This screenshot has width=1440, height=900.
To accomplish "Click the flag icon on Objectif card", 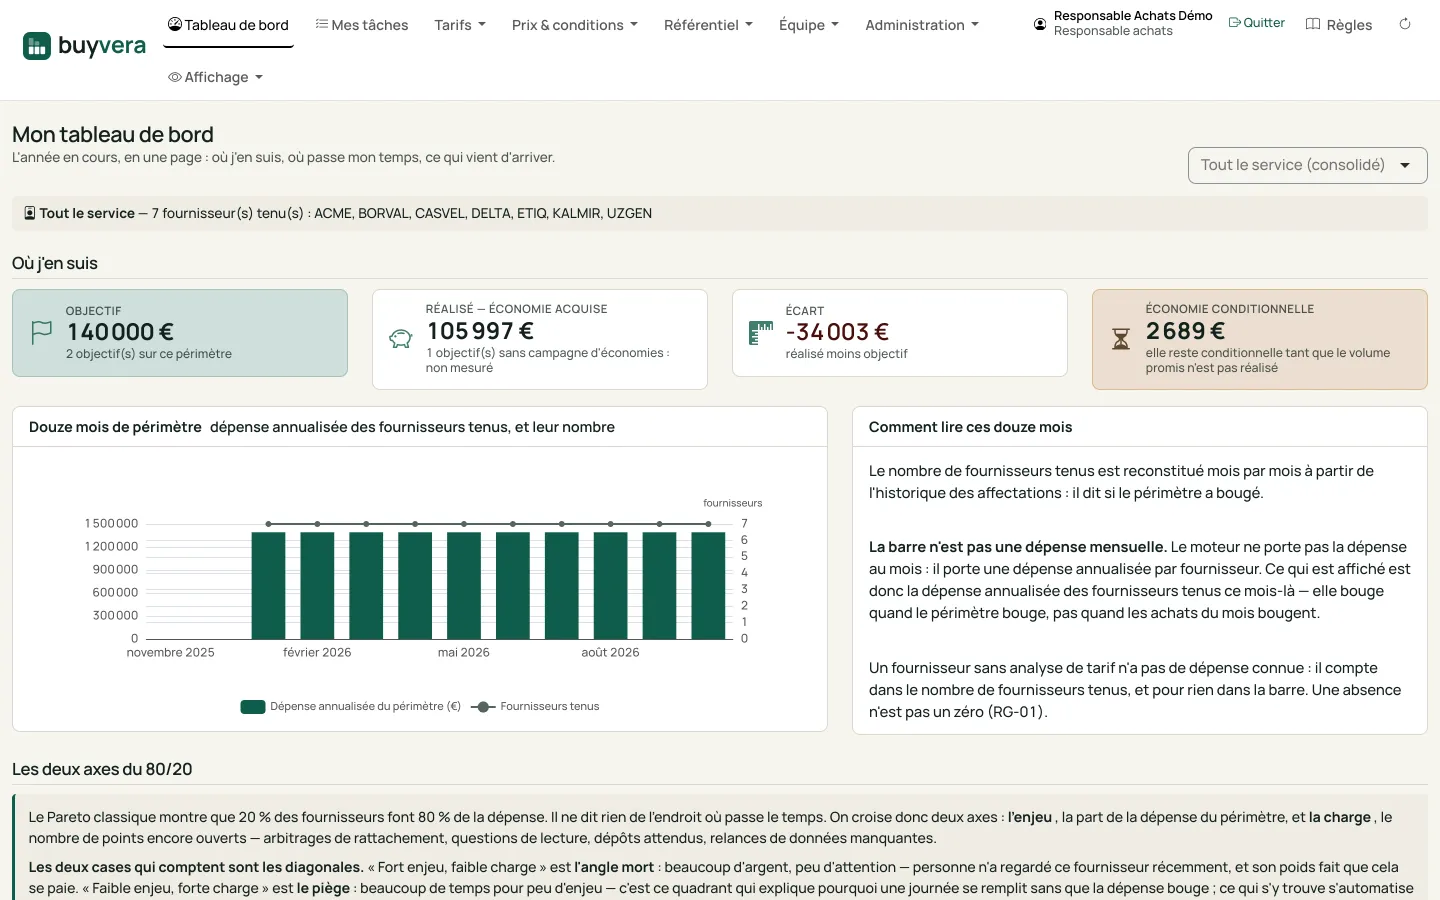I will [x=42, y=332].
